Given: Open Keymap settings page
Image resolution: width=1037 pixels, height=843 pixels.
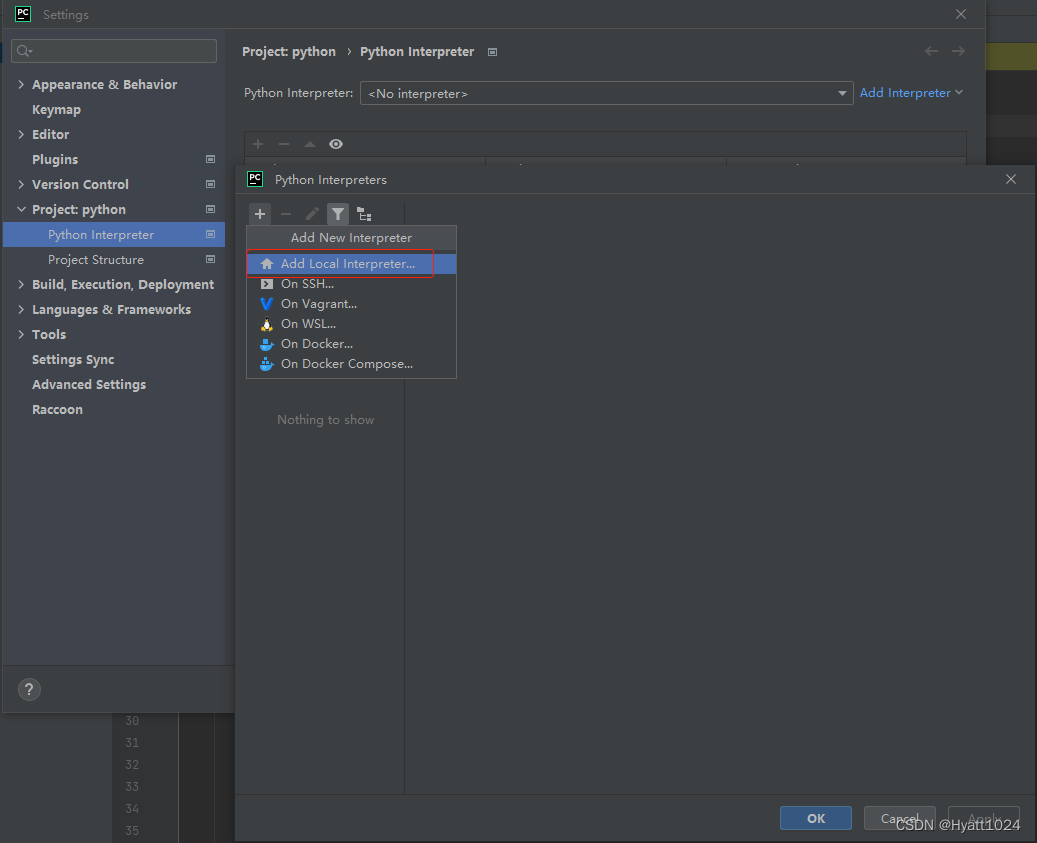Looking at the screenshot, I should [x=56, y=110].
